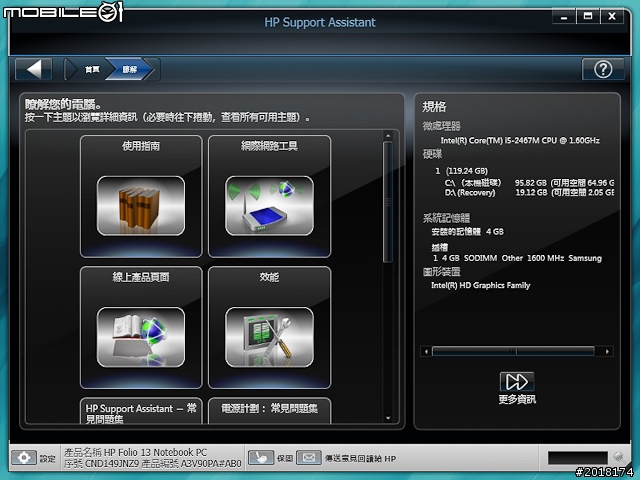Maximize the HP Support Assistant window
Viewport: 640px width, 480px height.
(x=588, y=17)
